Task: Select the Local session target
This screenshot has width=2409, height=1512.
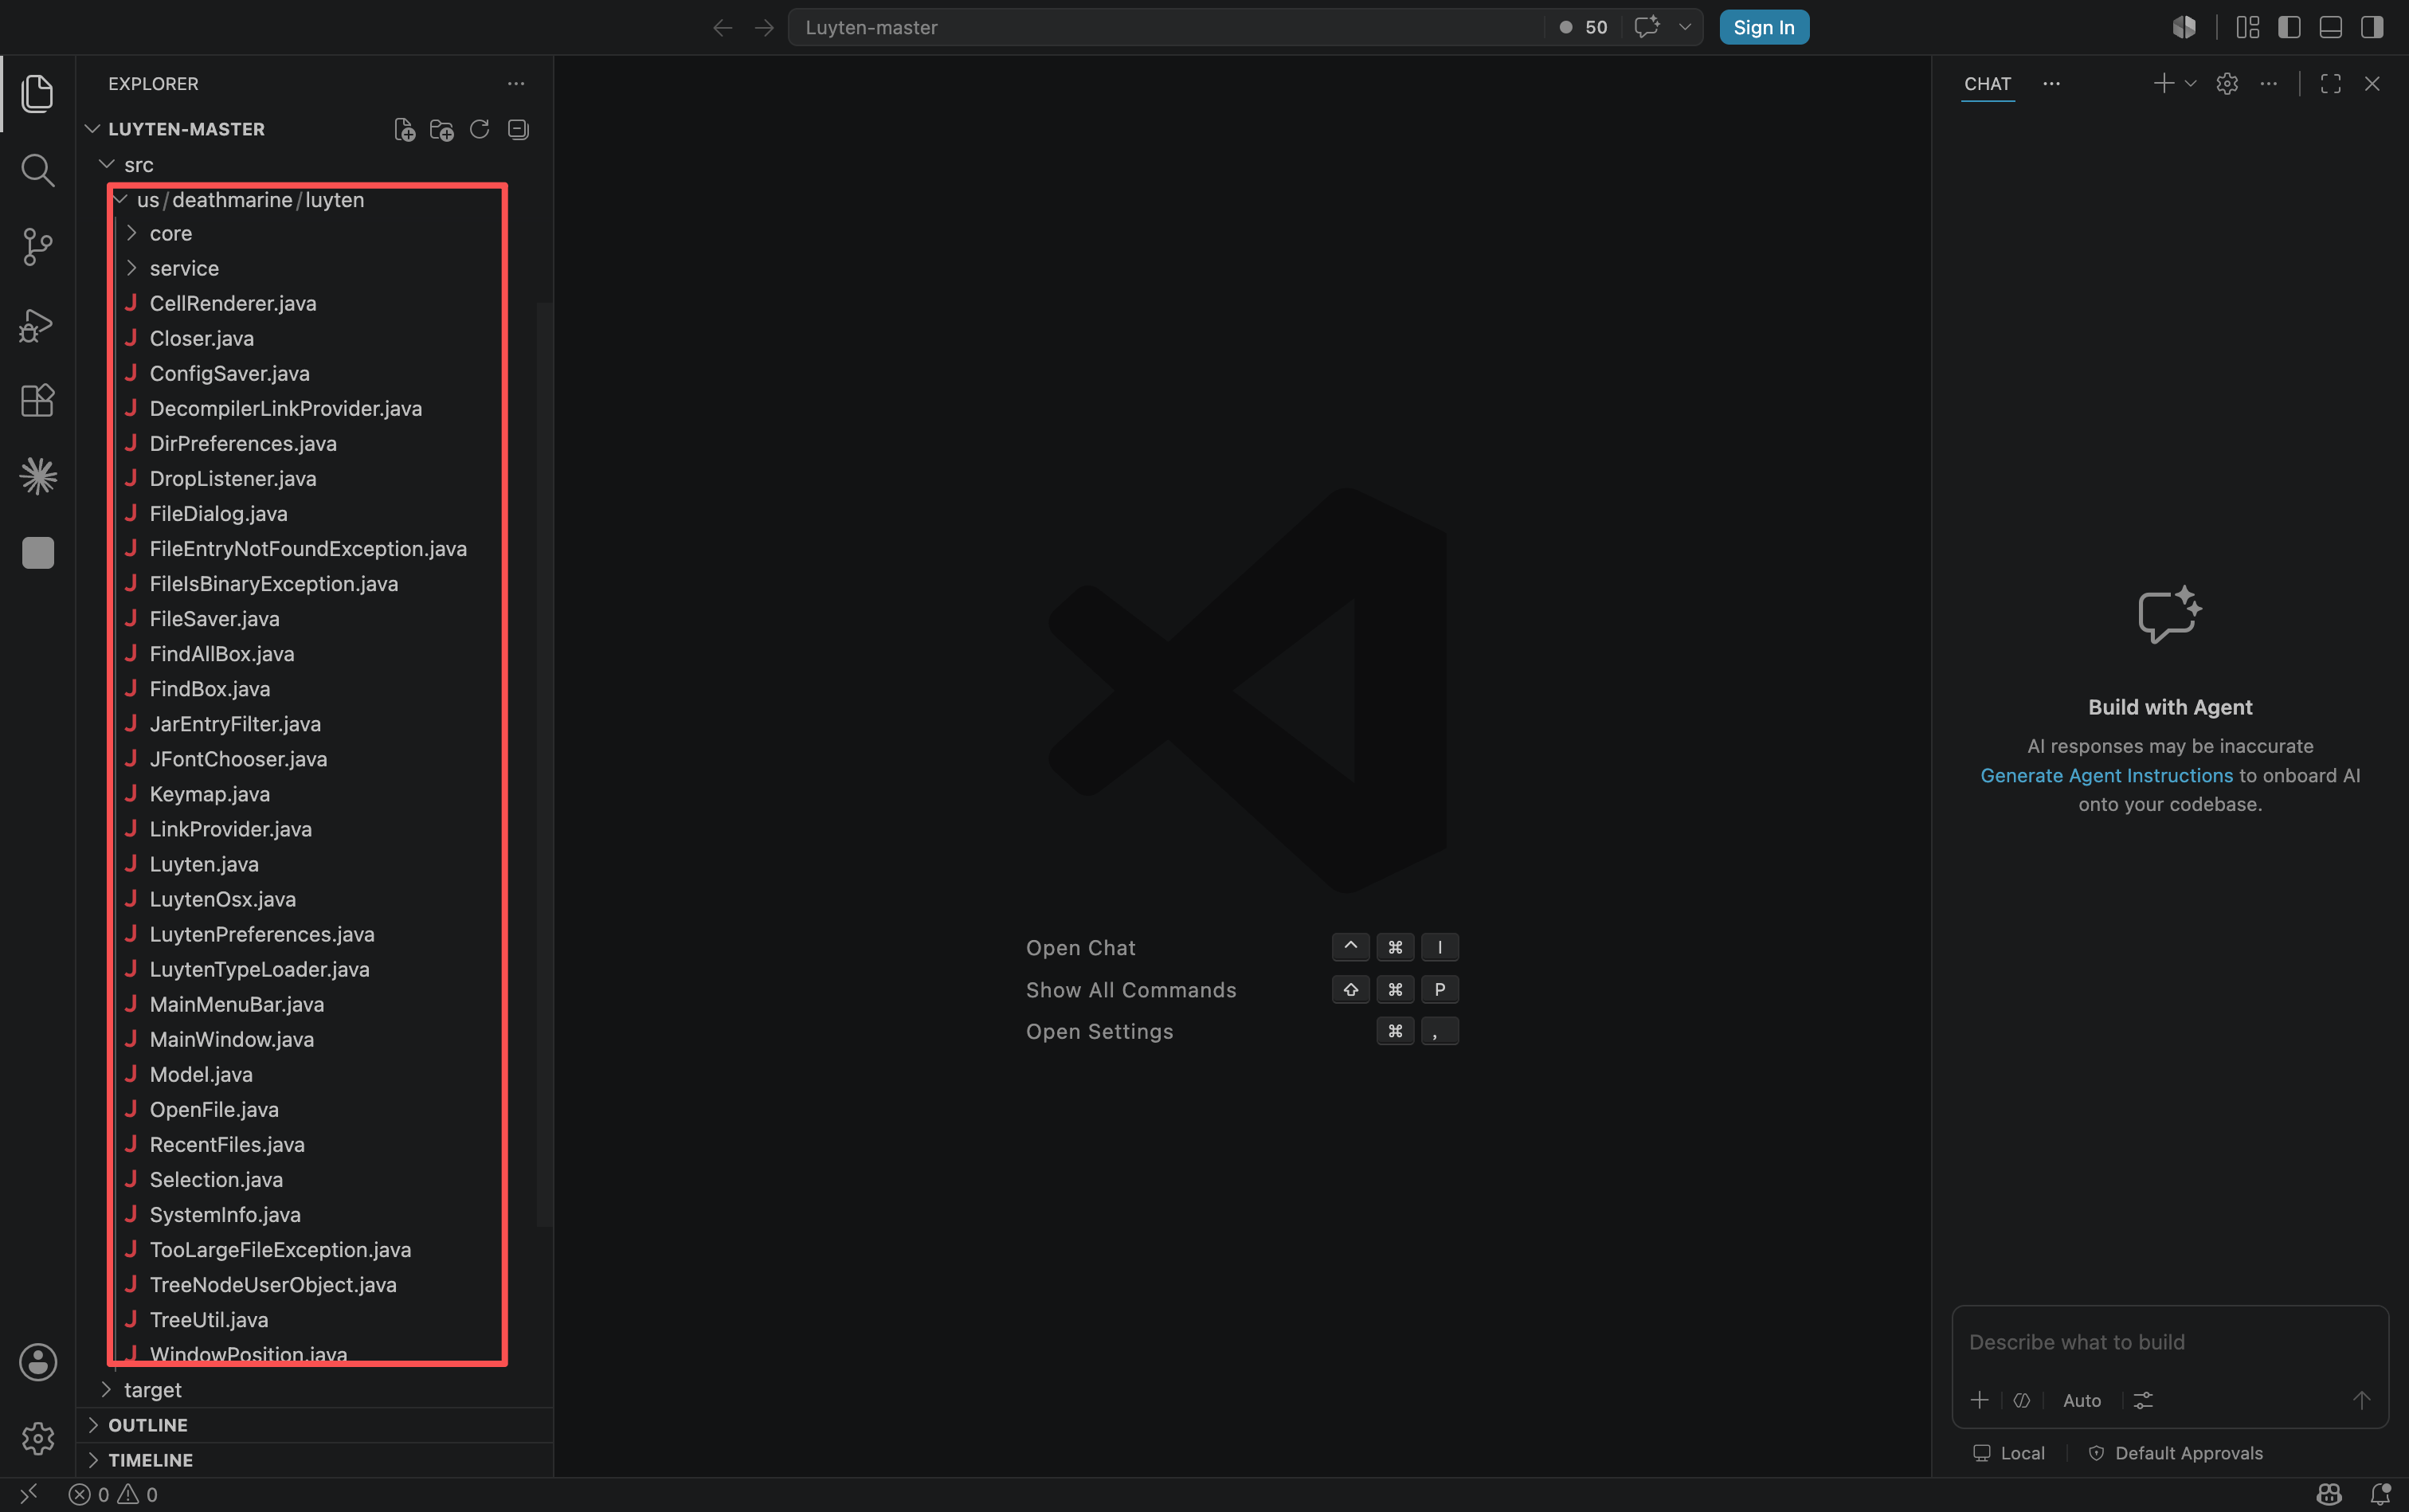Action: click(2008, 1453)
